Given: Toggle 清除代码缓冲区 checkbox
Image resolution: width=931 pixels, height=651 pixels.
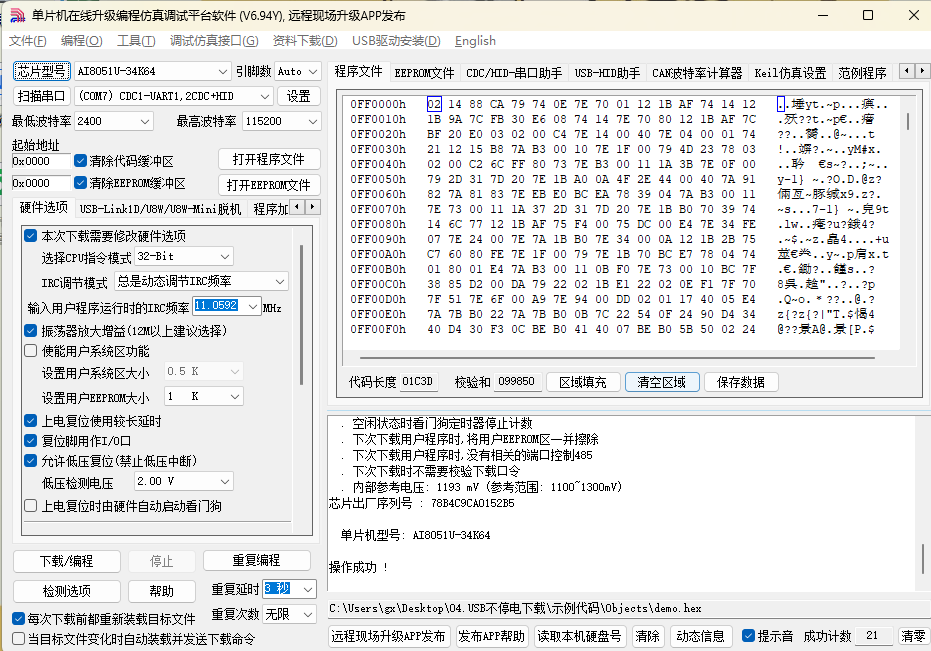Looking at the screenshot, I should coord(81,161).
